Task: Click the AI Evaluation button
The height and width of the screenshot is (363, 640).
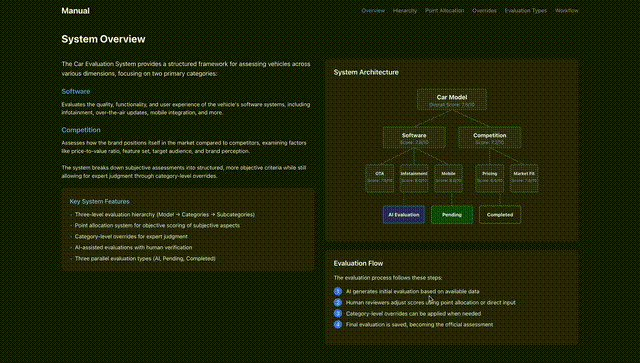Action: click(x=404, y=215)
